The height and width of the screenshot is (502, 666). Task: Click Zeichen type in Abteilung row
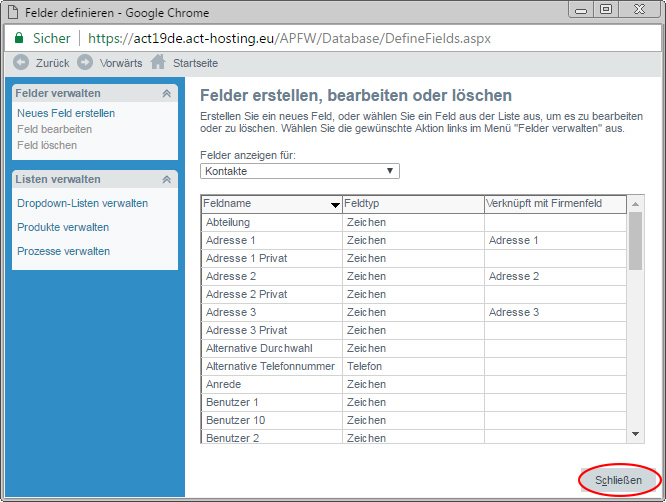[413, 223]
